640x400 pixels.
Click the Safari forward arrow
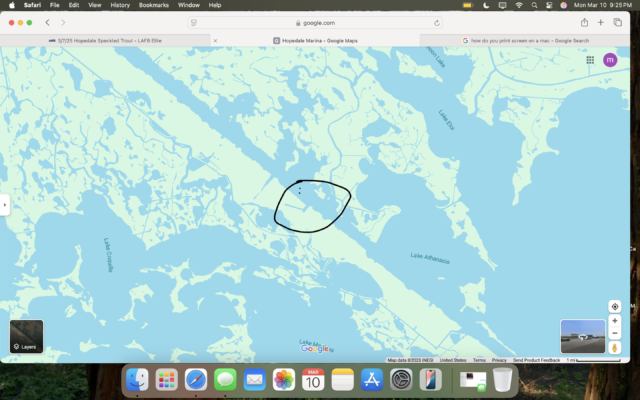[x=63, y=23]
